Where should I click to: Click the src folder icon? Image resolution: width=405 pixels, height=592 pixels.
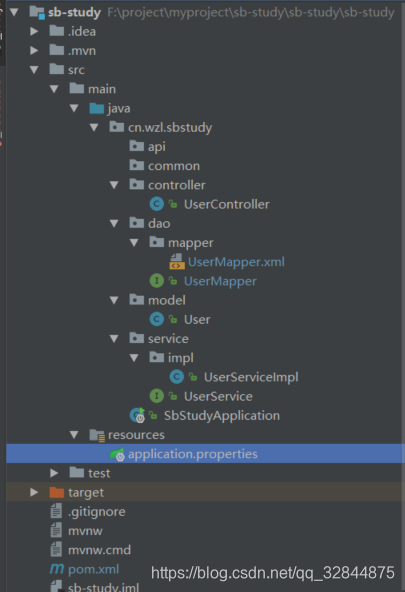57,69
